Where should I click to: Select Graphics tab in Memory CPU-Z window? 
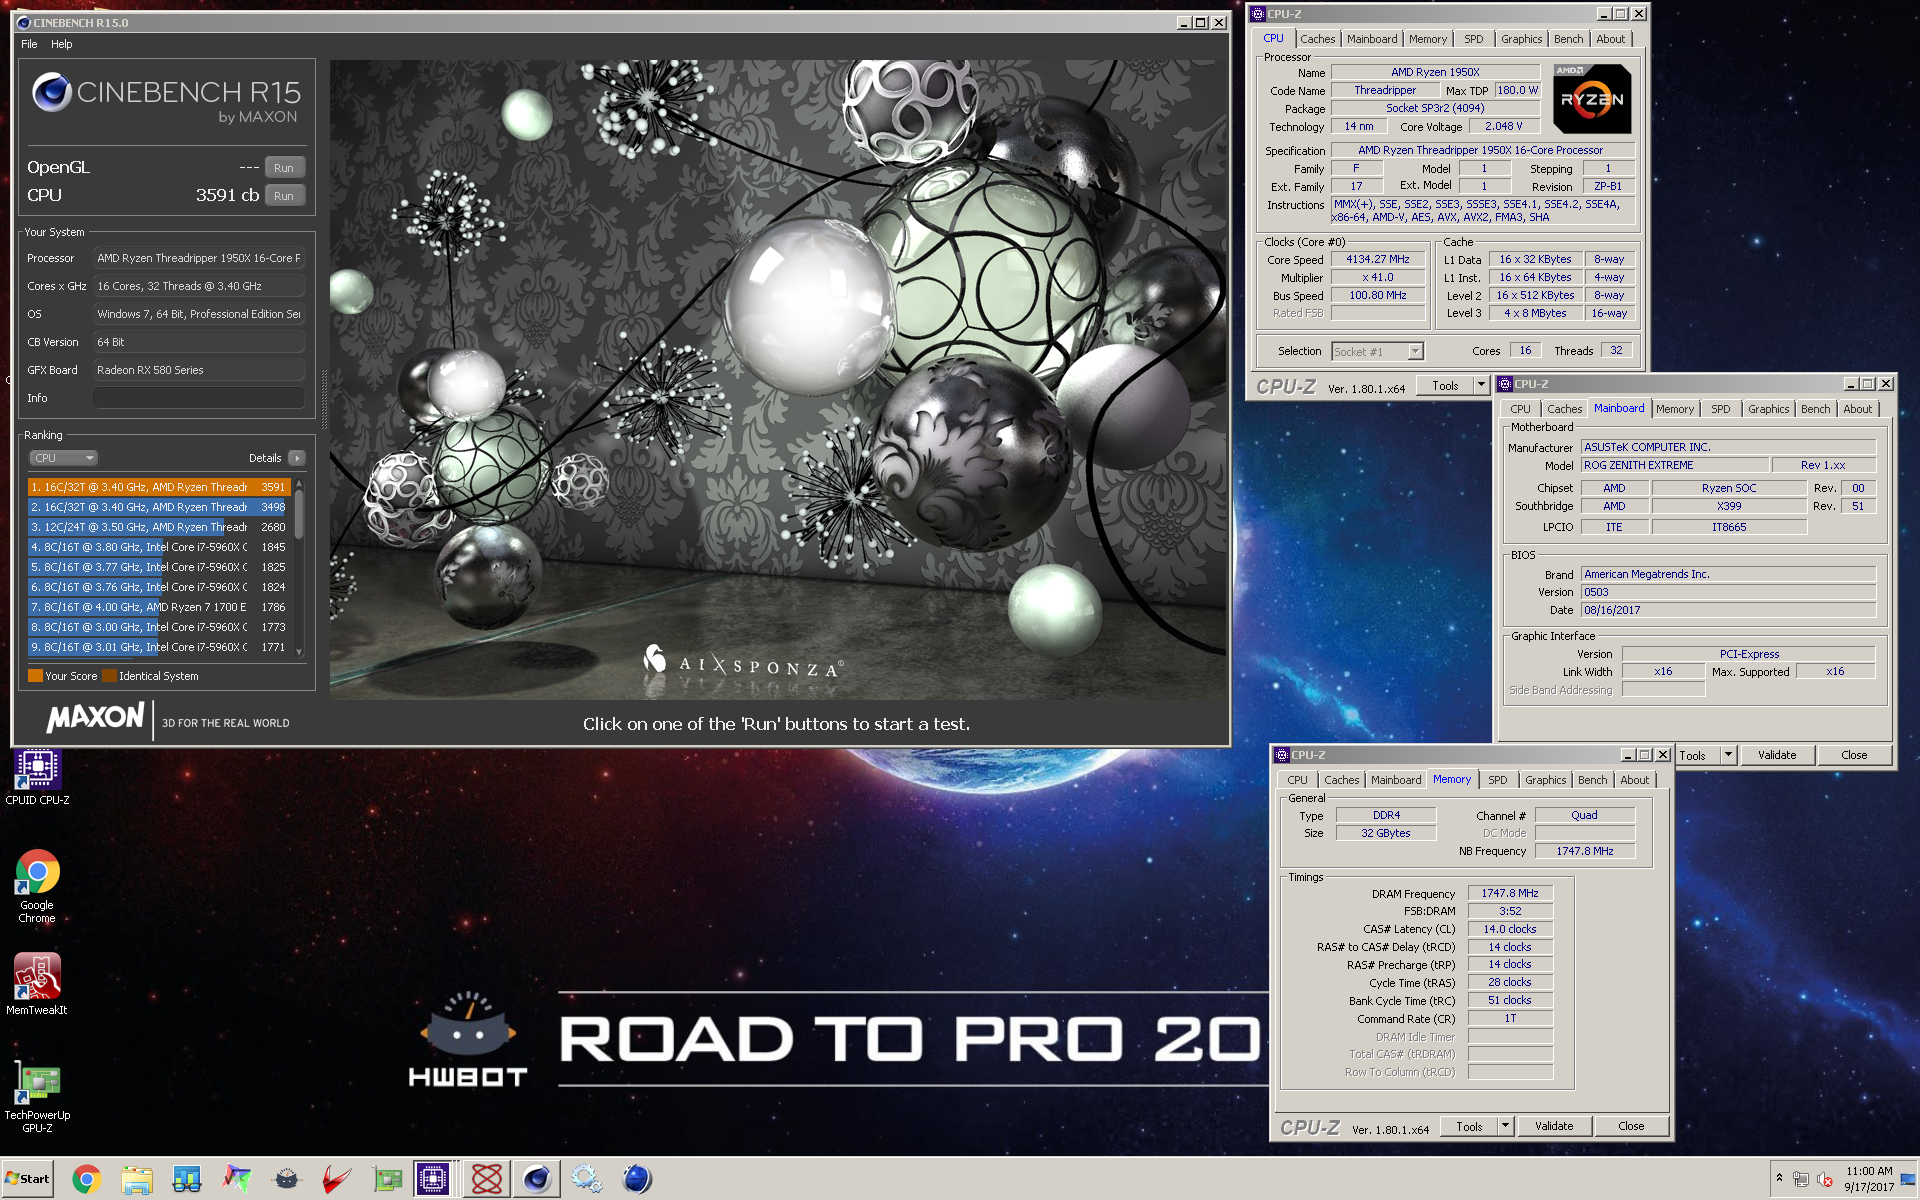tap(1545, 780)
